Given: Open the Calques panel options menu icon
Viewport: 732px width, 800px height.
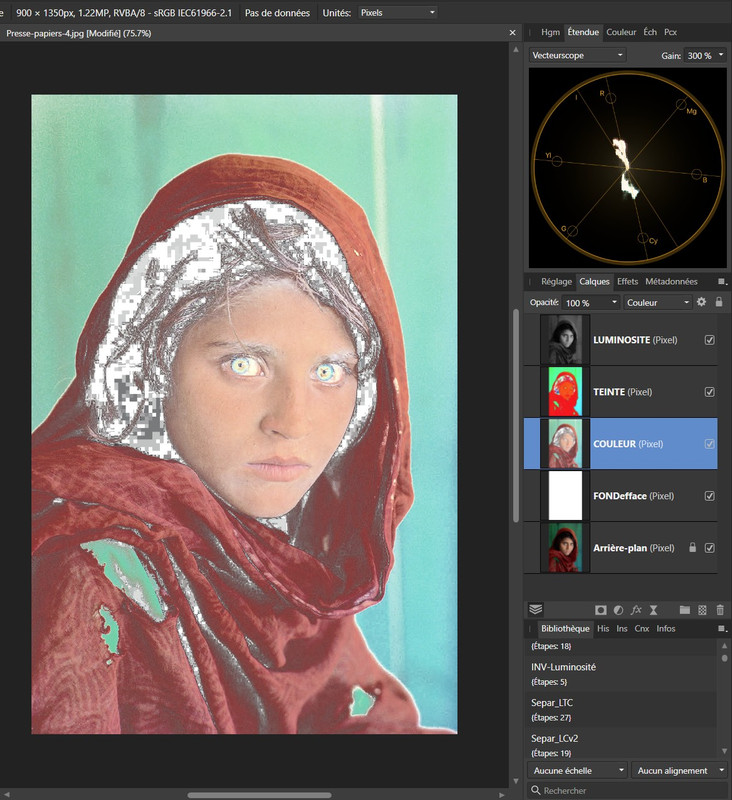Looking at the screenshot, I should (722, 282).
